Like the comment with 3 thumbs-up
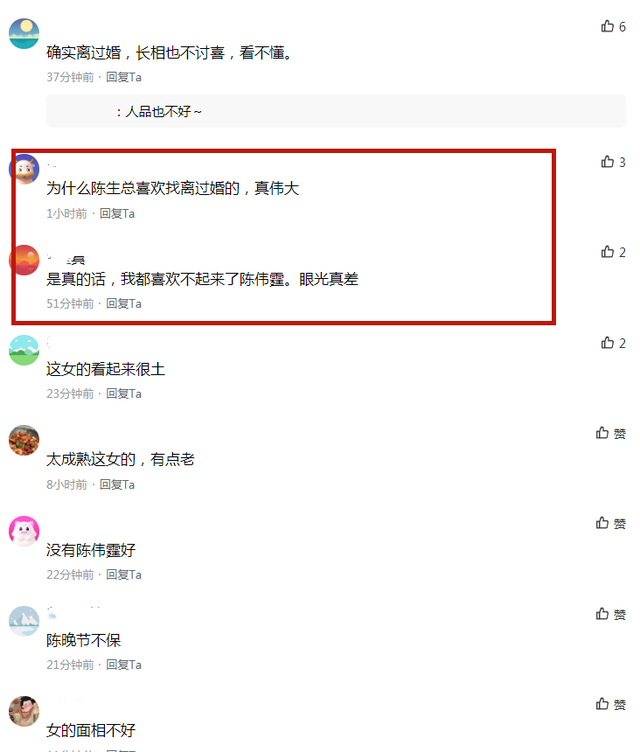Screen dimensions: 640x752 click(x=613, y=162)
